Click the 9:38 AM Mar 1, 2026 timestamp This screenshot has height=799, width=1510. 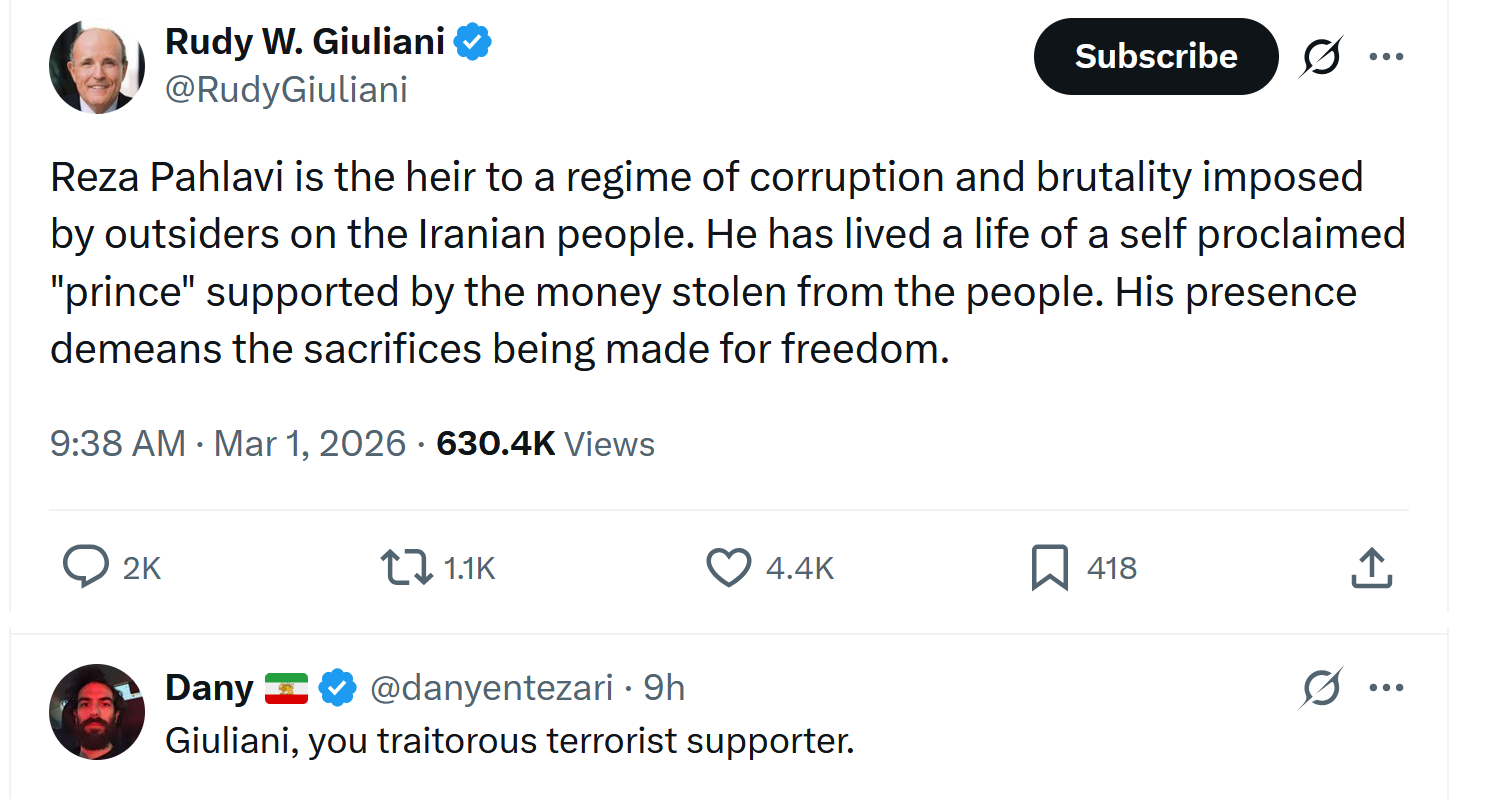pyautogui.click(x=228, y=443)
